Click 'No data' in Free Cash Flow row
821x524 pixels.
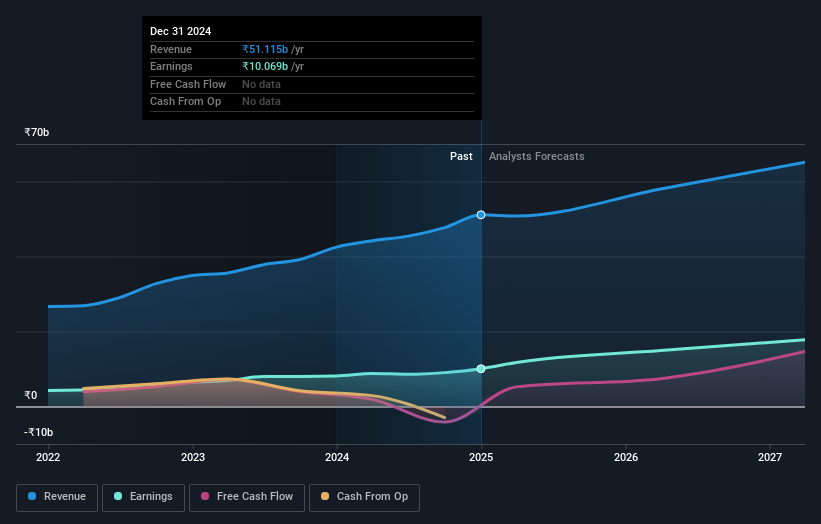pyautogui.click(x=261, y=84)
